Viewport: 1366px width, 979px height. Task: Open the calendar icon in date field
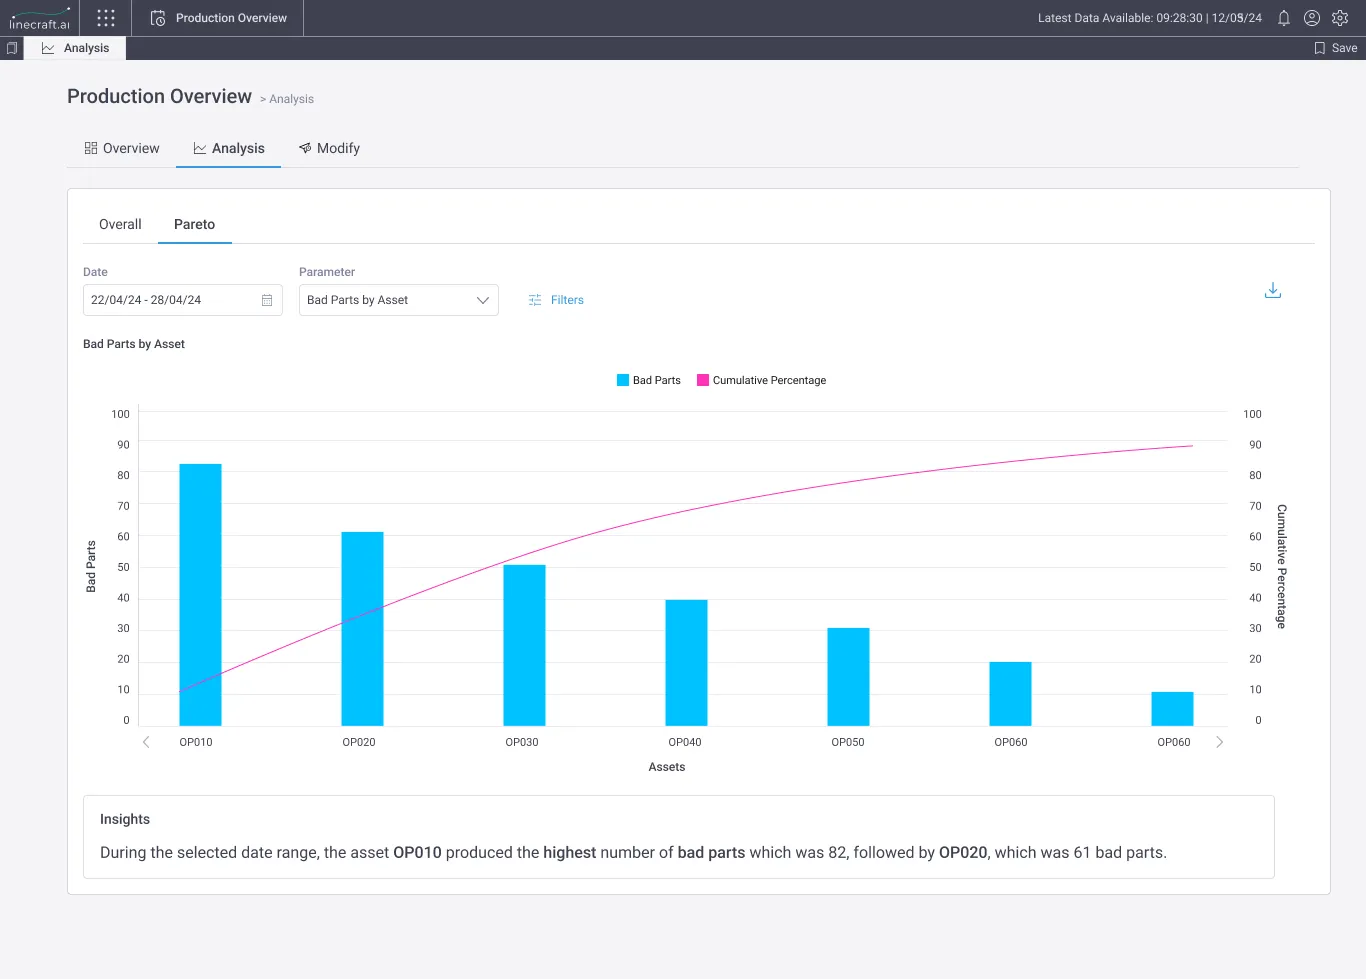point(267,300)
